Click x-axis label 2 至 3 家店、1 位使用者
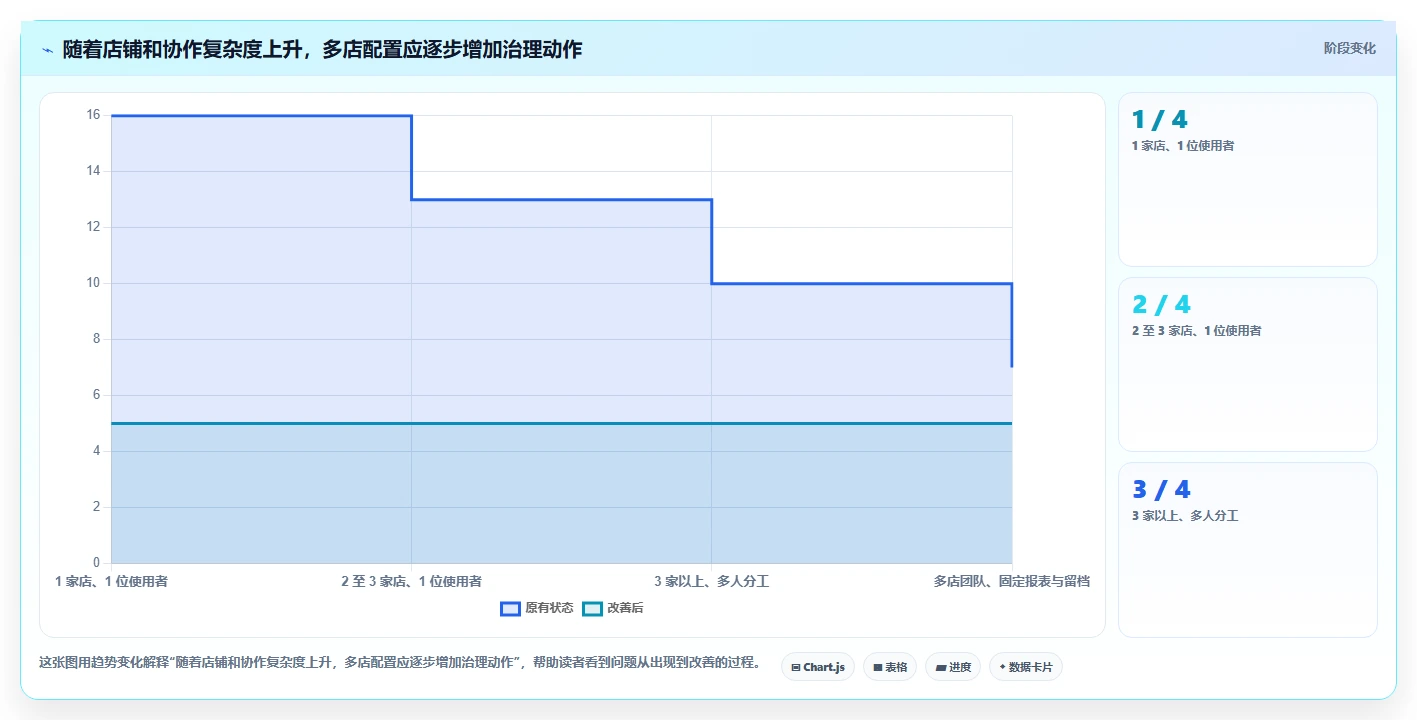Viewport: 1417px width, 720px height. [x=411, y=581]
